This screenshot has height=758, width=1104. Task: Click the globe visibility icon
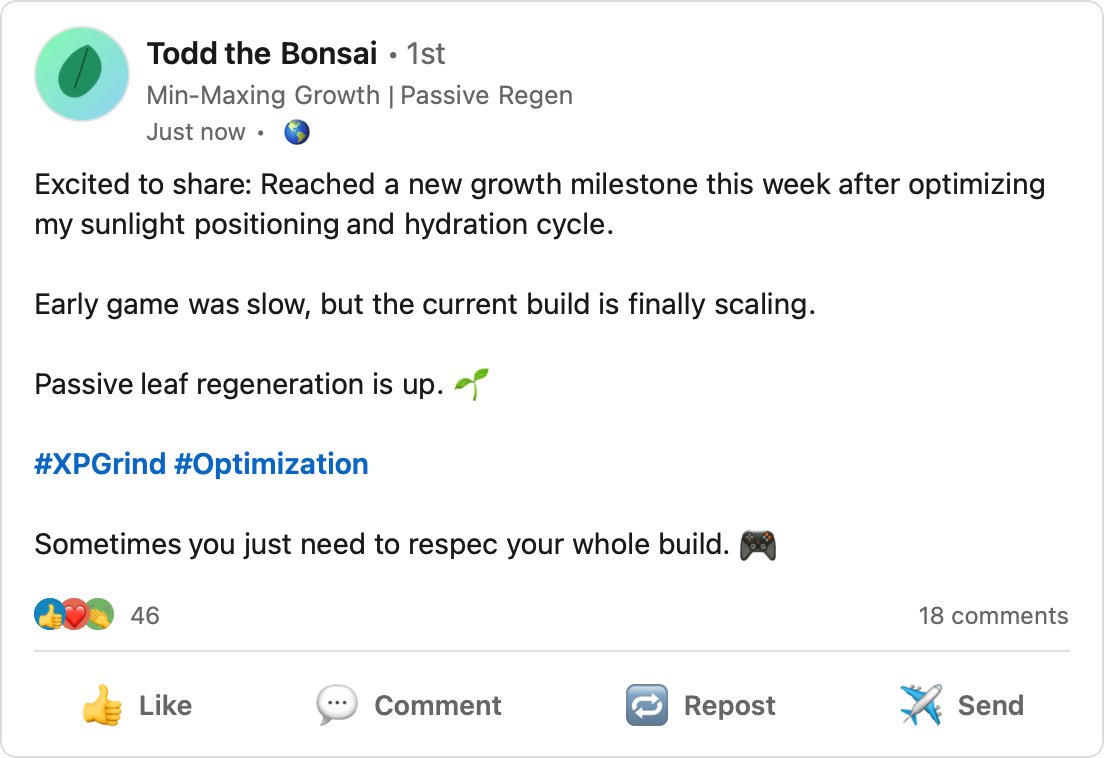(x=296, y=132)
